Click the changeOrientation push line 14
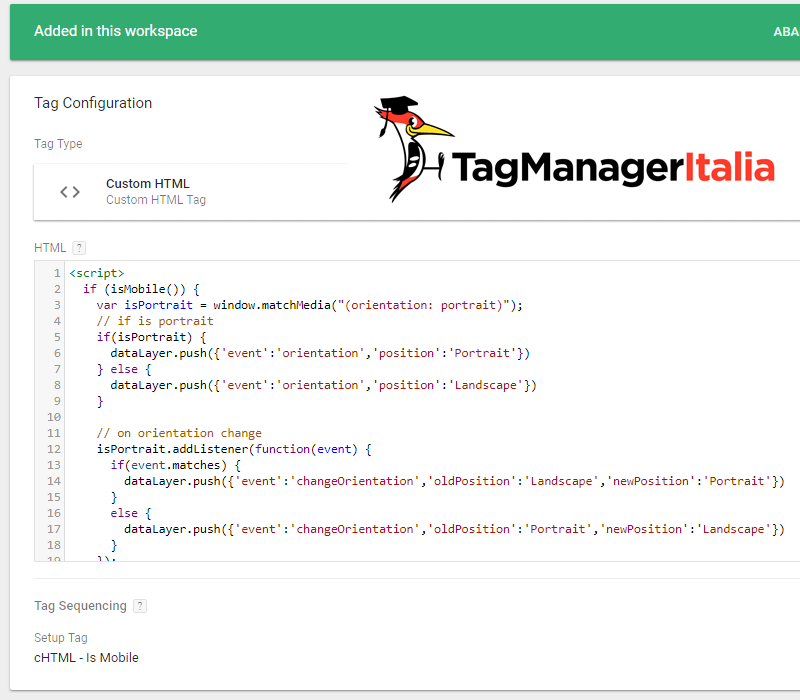 pyautogui.click(x=454, y=481)
